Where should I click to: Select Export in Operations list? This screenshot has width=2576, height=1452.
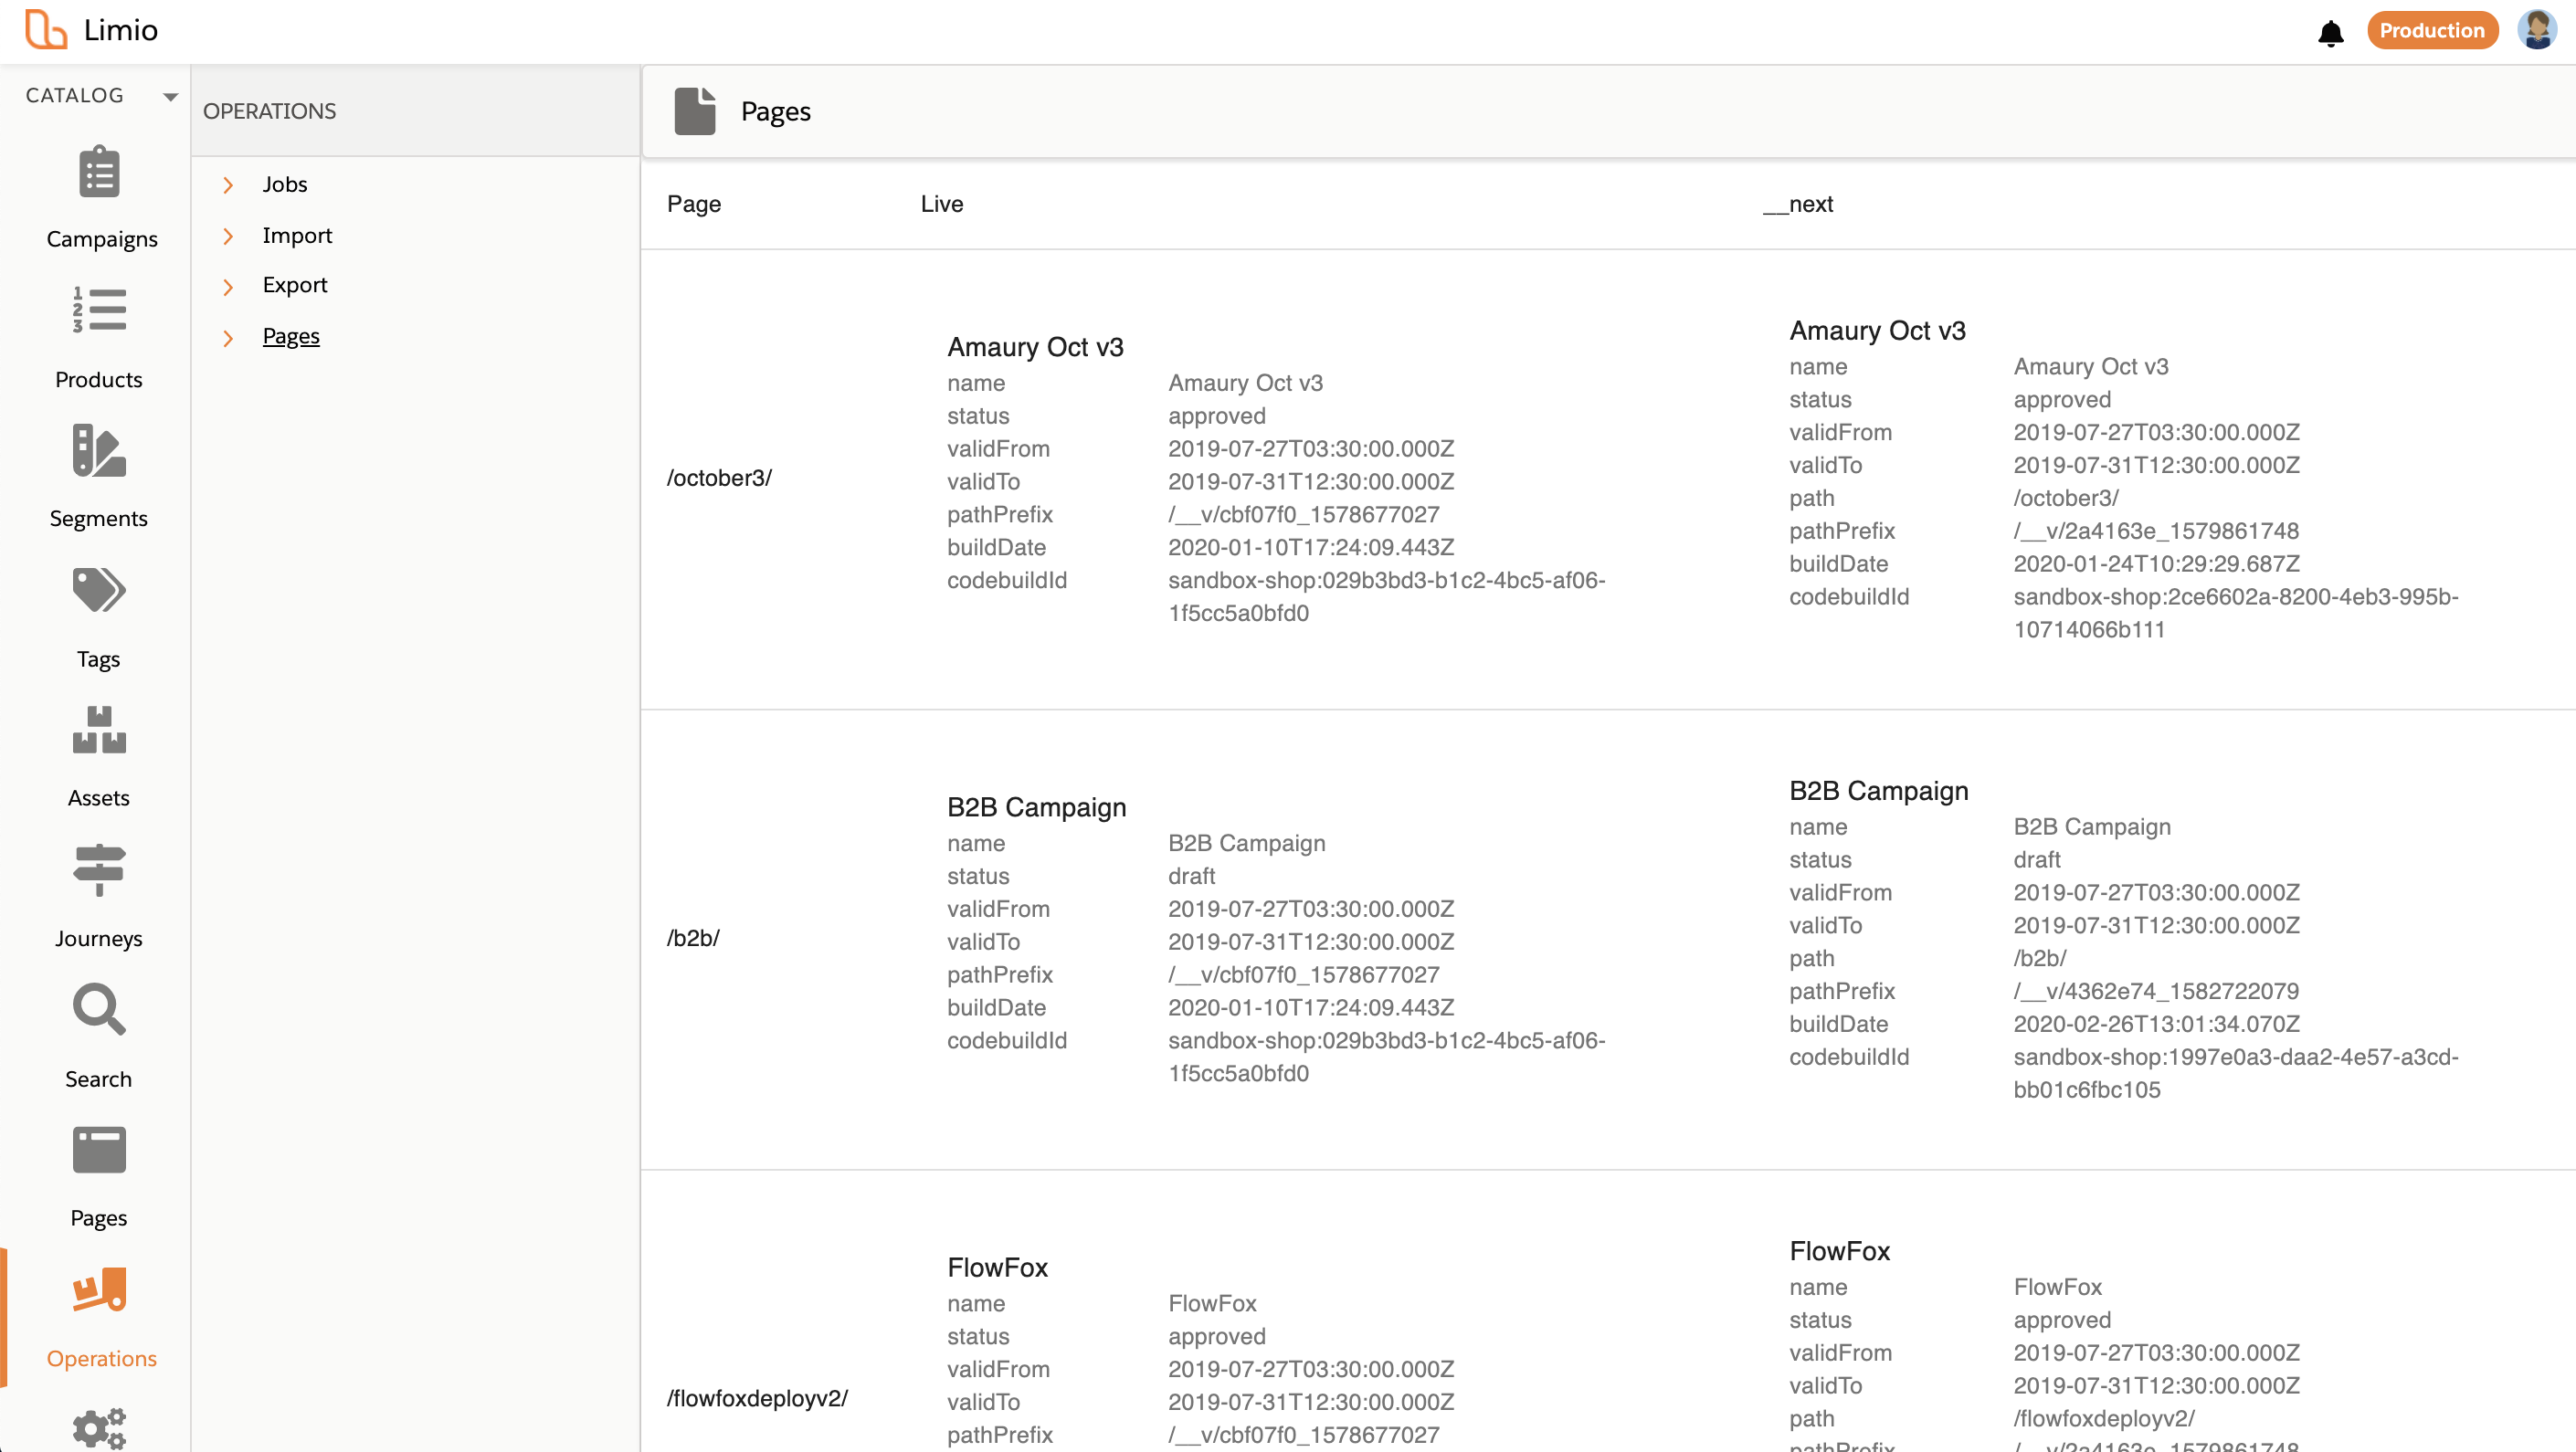point(295,285)
